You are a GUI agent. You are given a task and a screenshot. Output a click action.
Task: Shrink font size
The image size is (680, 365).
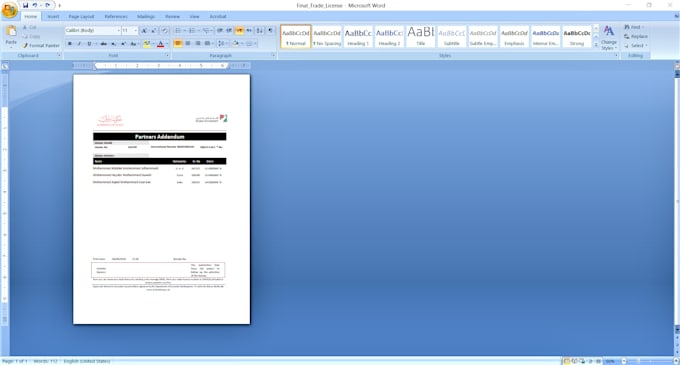pos(154,31)
